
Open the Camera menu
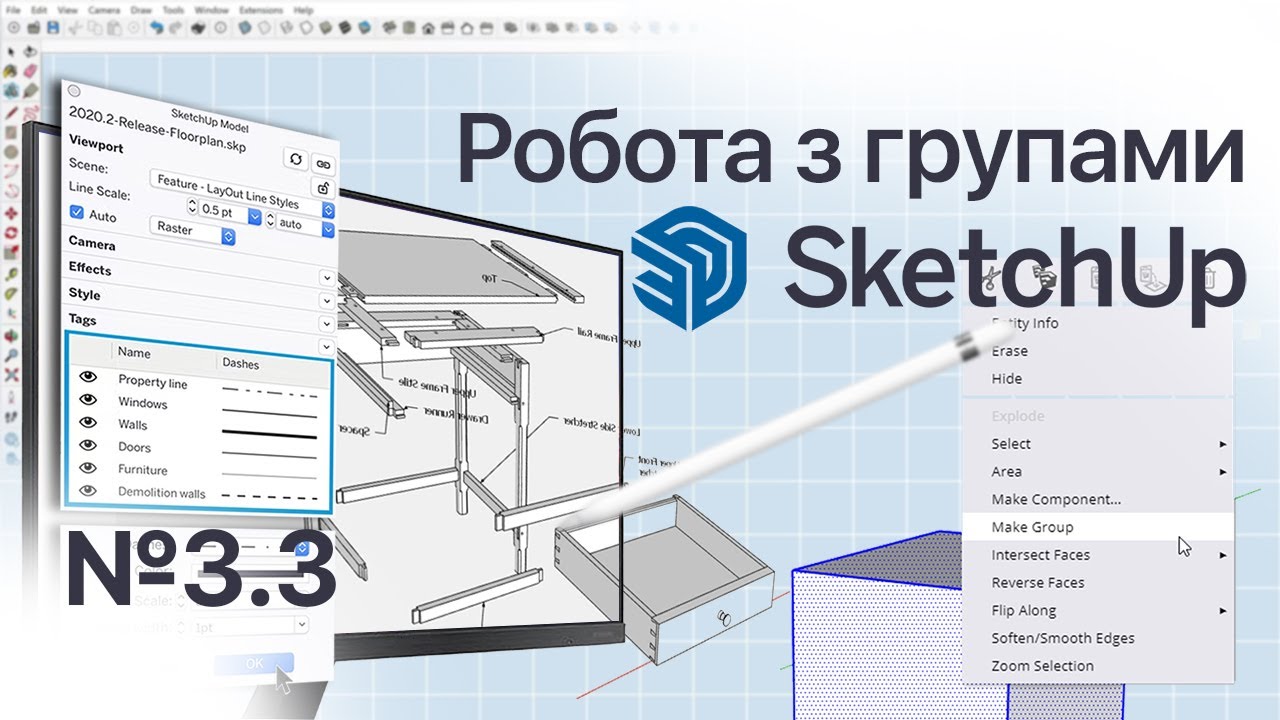pyautogui.click(x=104, y=10)
